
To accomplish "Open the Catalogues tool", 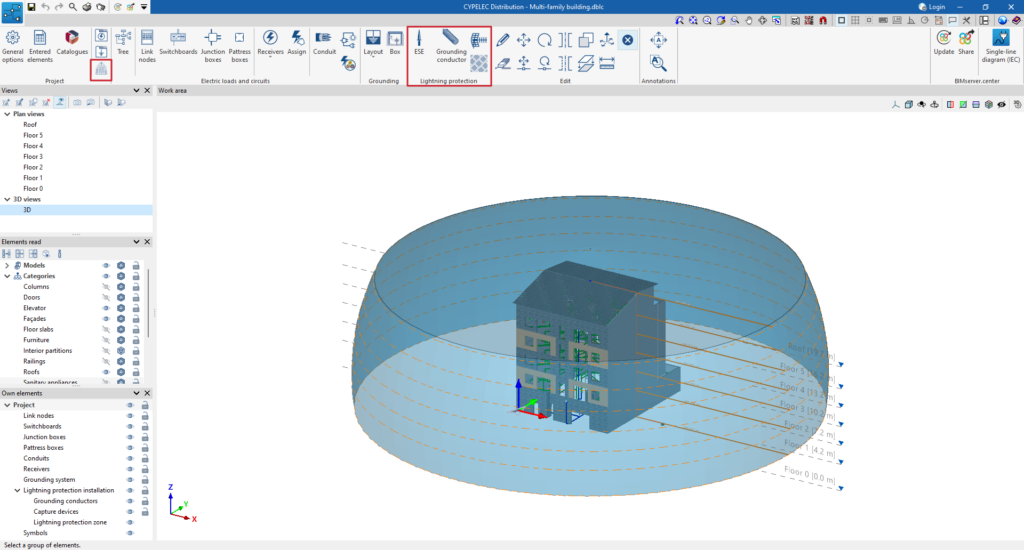I will coord(72,42).
